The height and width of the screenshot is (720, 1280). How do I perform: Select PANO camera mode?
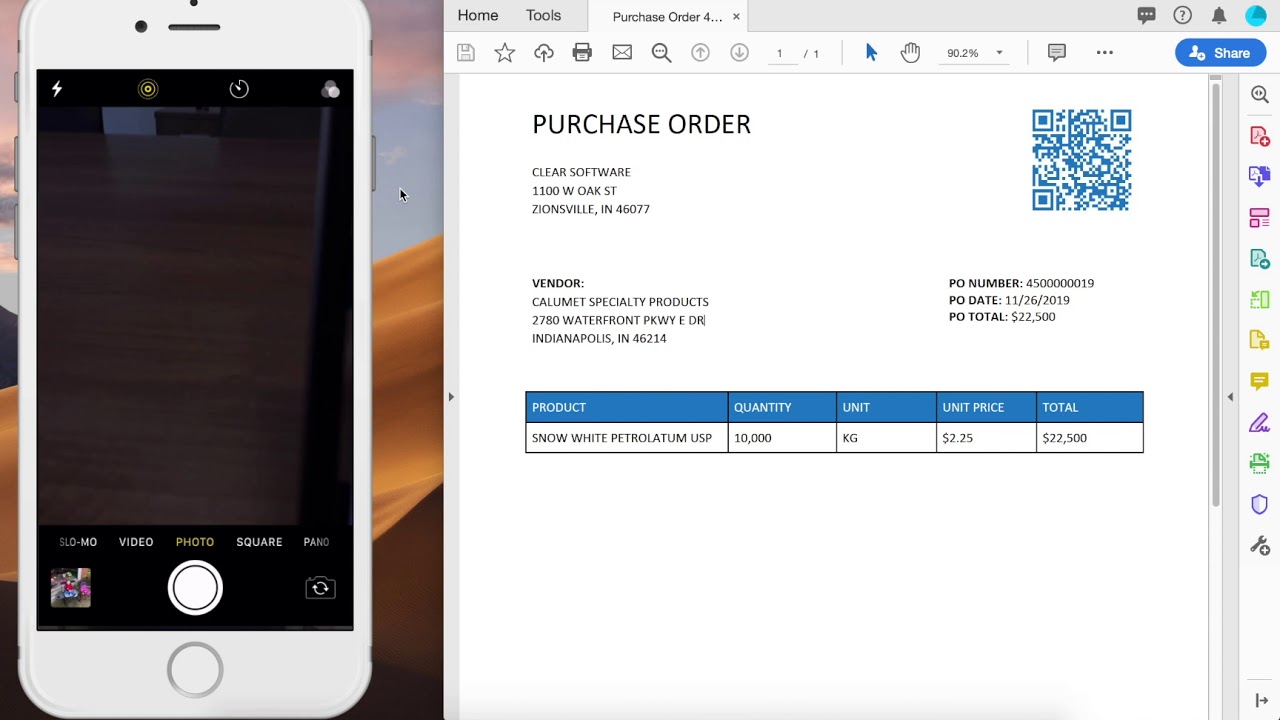pyautogui.click(x=316, y=542)
